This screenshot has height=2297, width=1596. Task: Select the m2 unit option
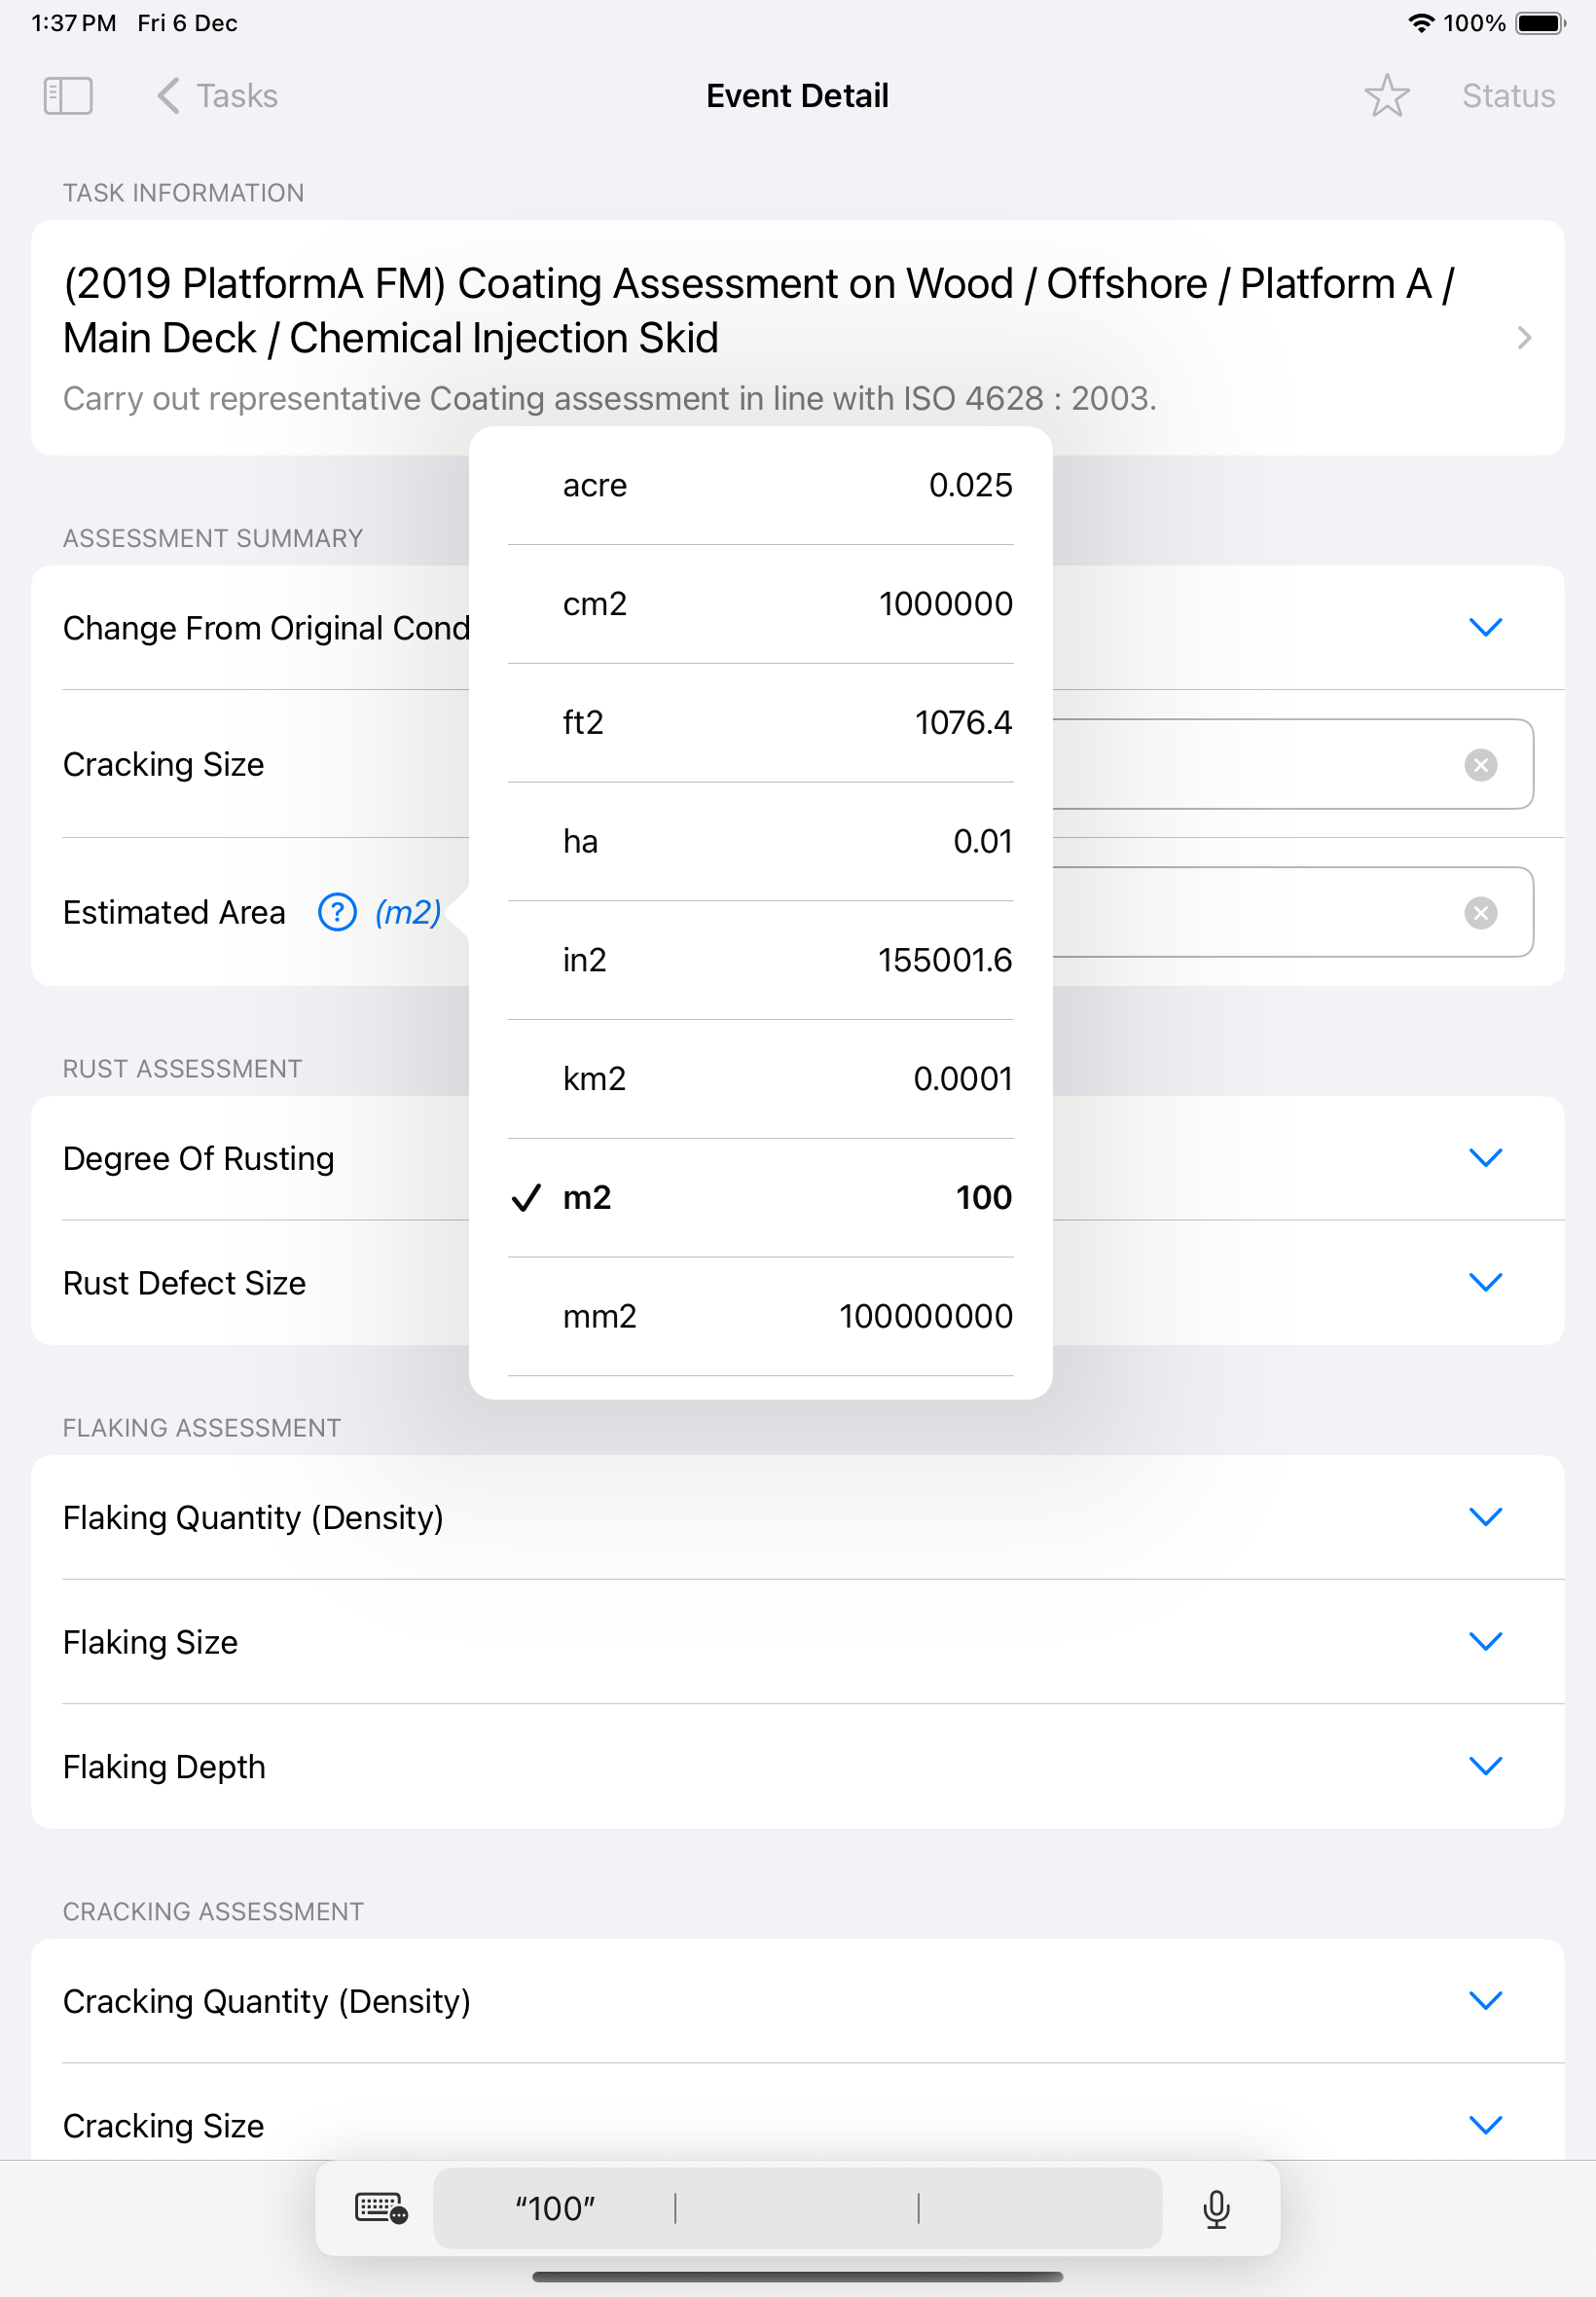tap(760, 1198)
